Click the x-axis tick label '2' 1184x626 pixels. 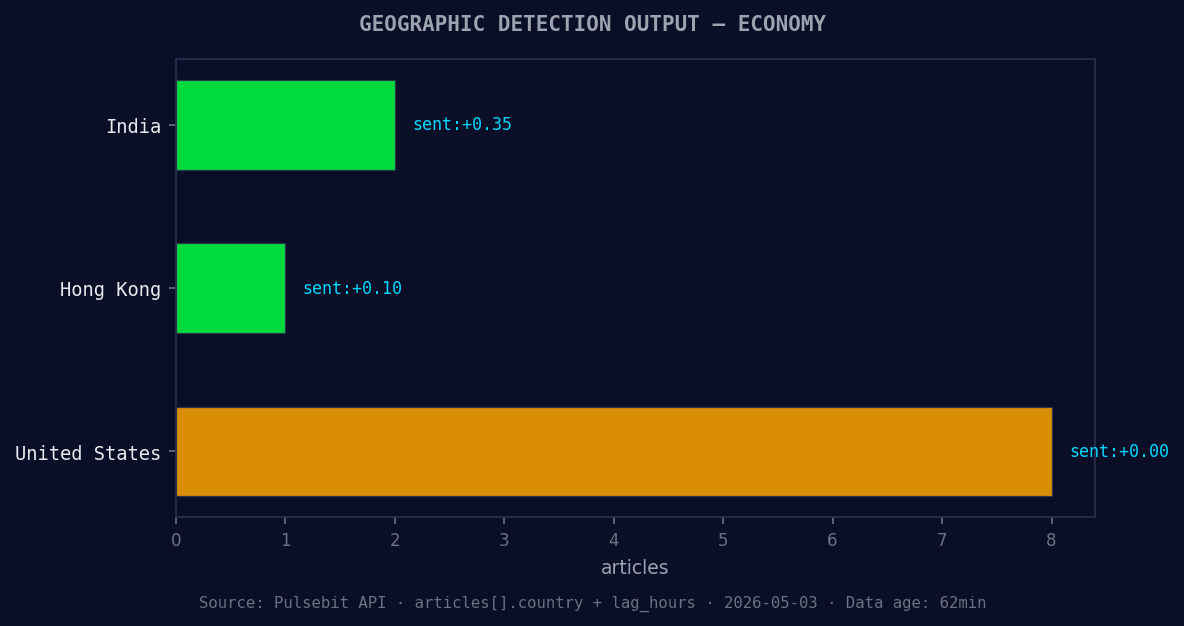point(395,540)
